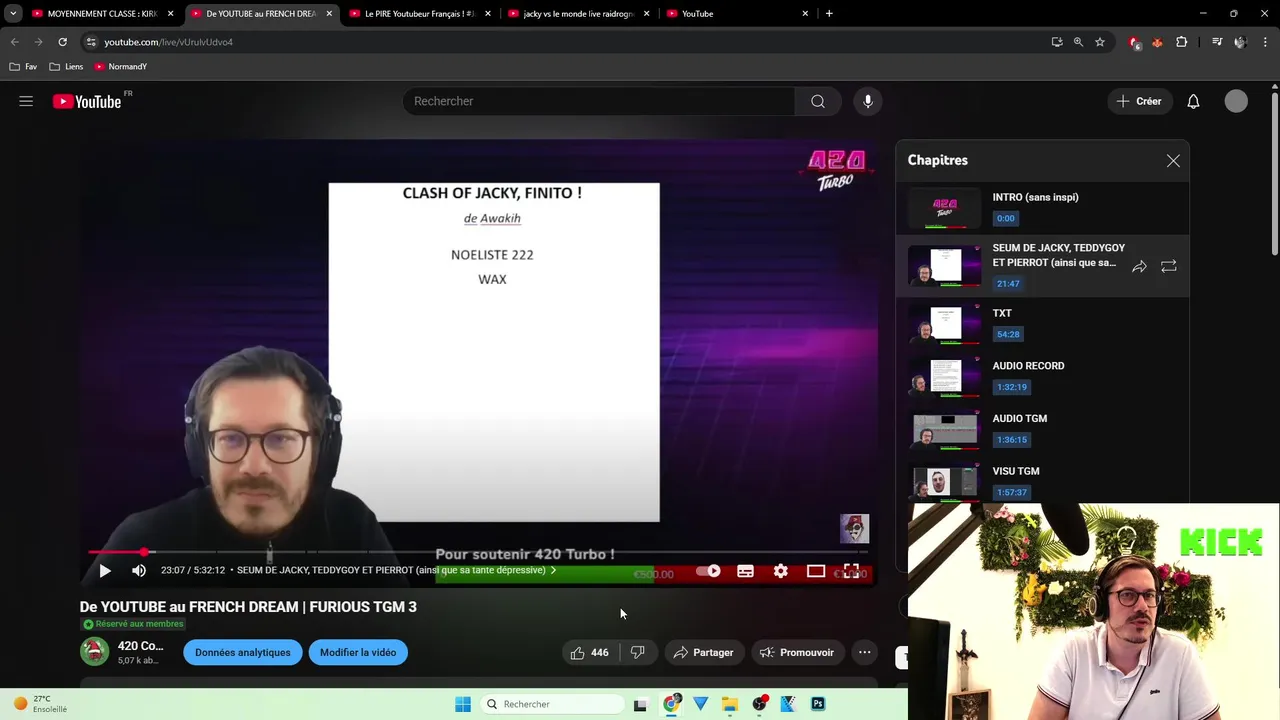The width and height of the screenshot is (1280, 720).
Task: Open the Windows Start menu
Action: (x=463, y=704)
